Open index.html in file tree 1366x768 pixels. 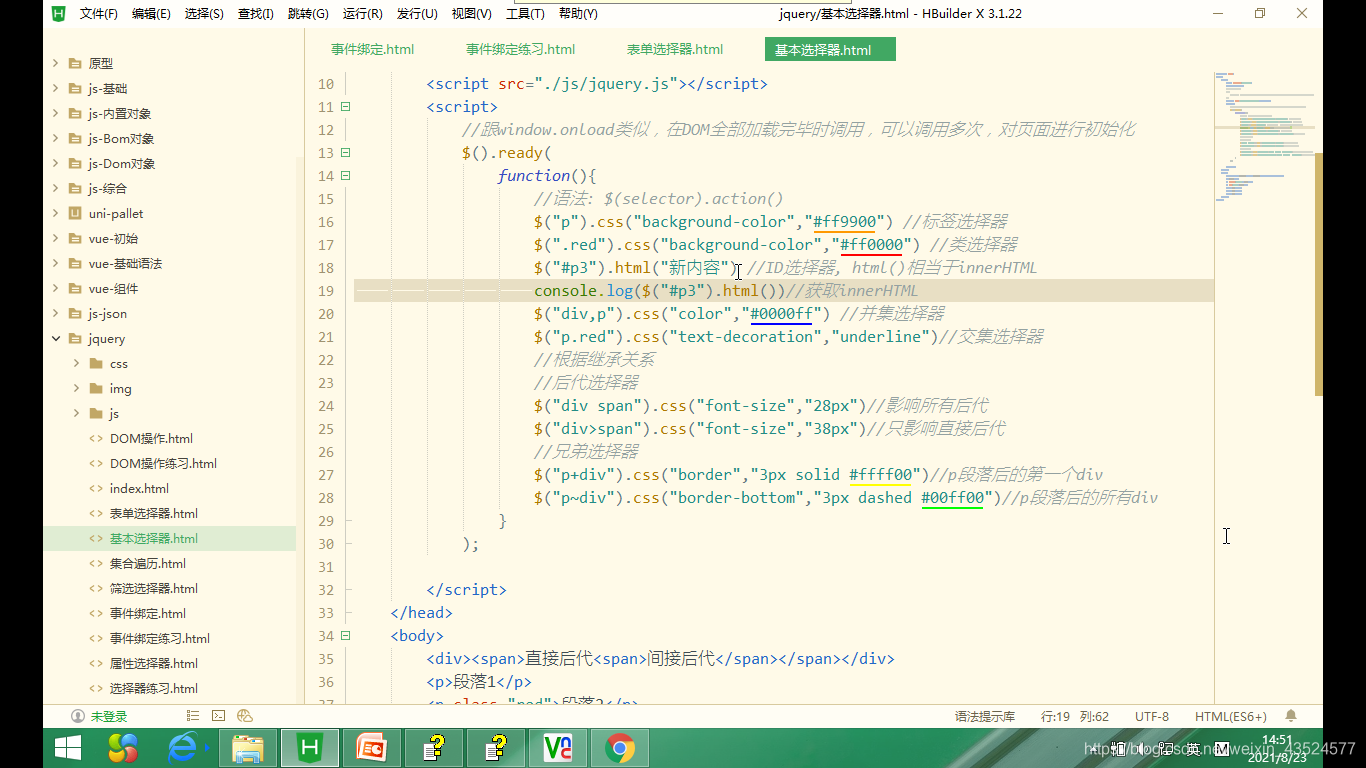coord(139,488)
